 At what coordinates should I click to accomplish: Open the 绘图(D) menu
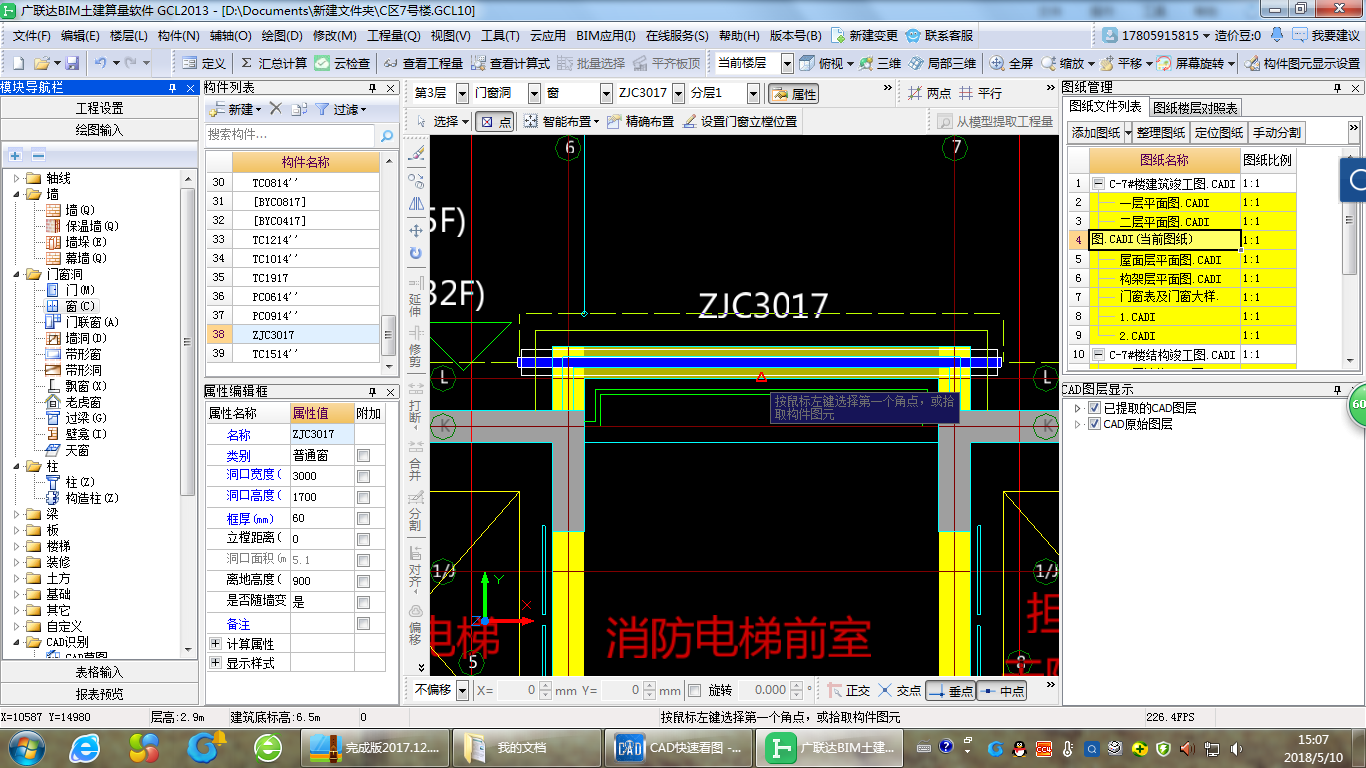pos(282,35)
